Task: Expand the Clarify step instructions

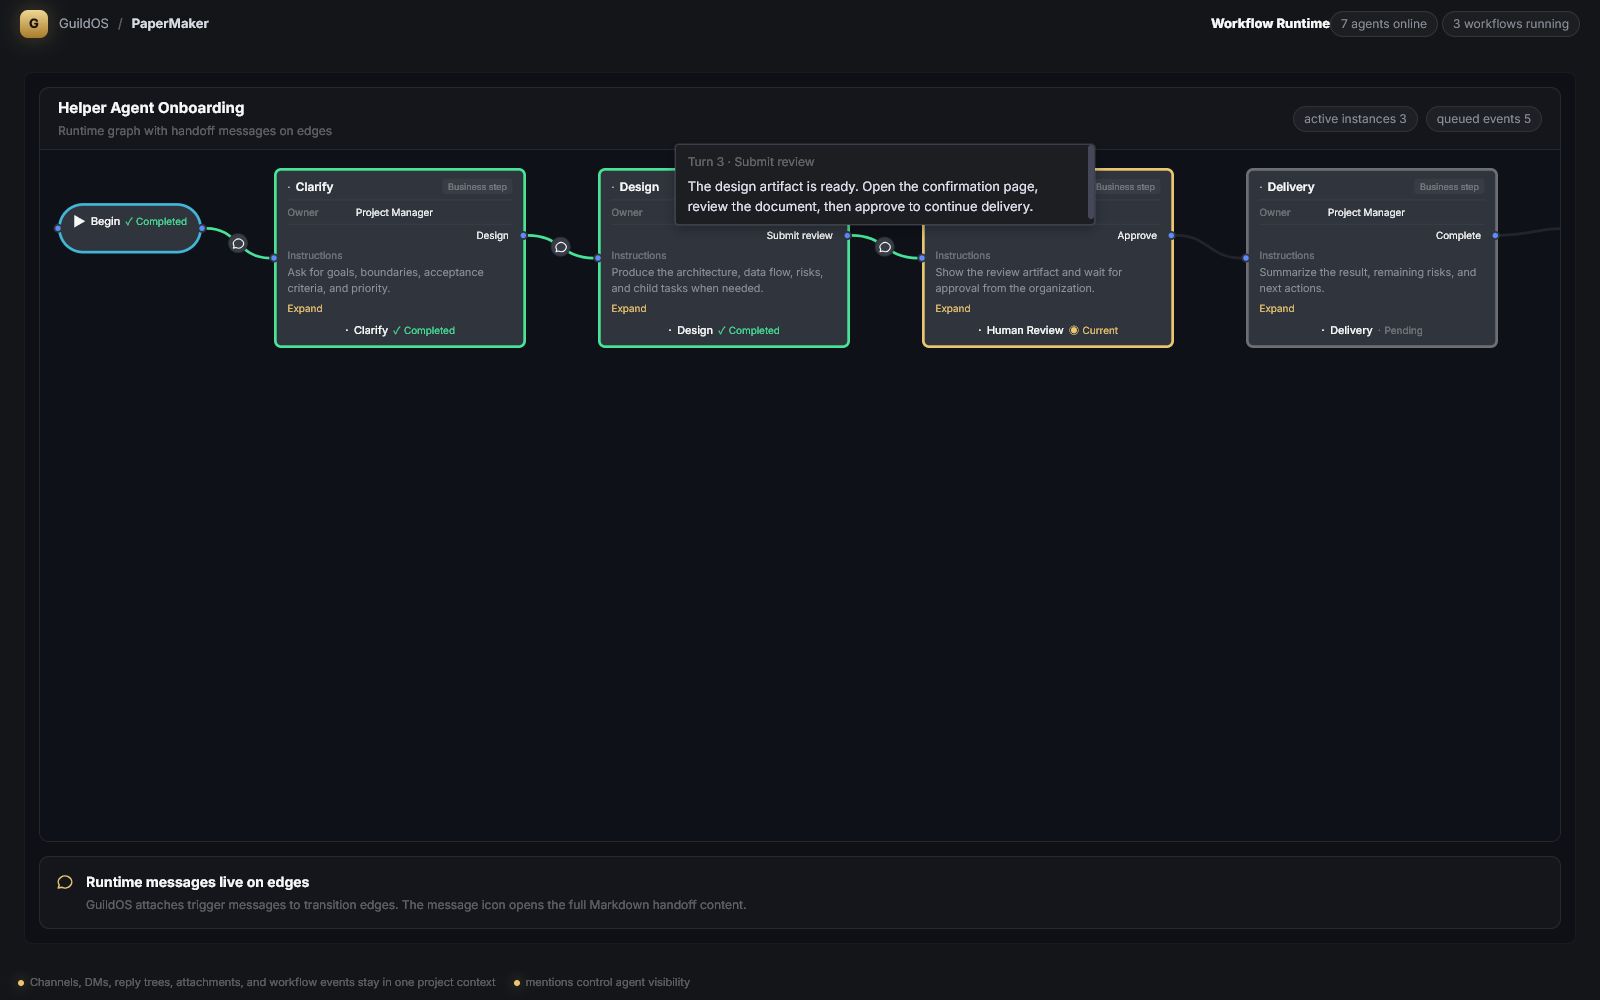Action: 305,308
